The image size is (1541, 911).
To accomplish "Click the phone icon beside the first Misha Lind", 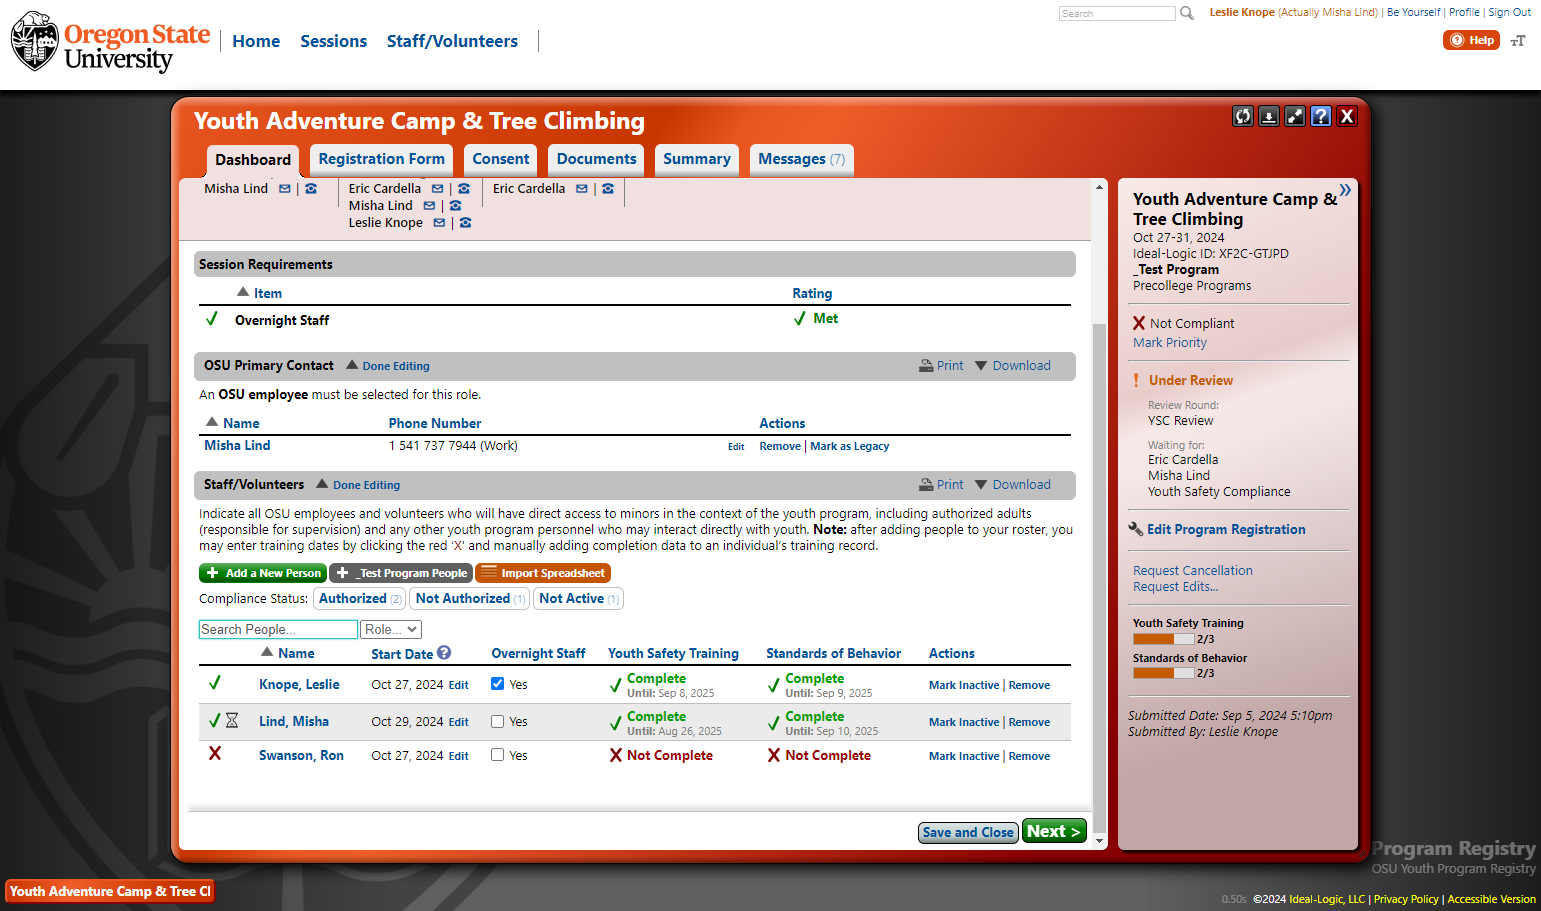I will [311, 189].
